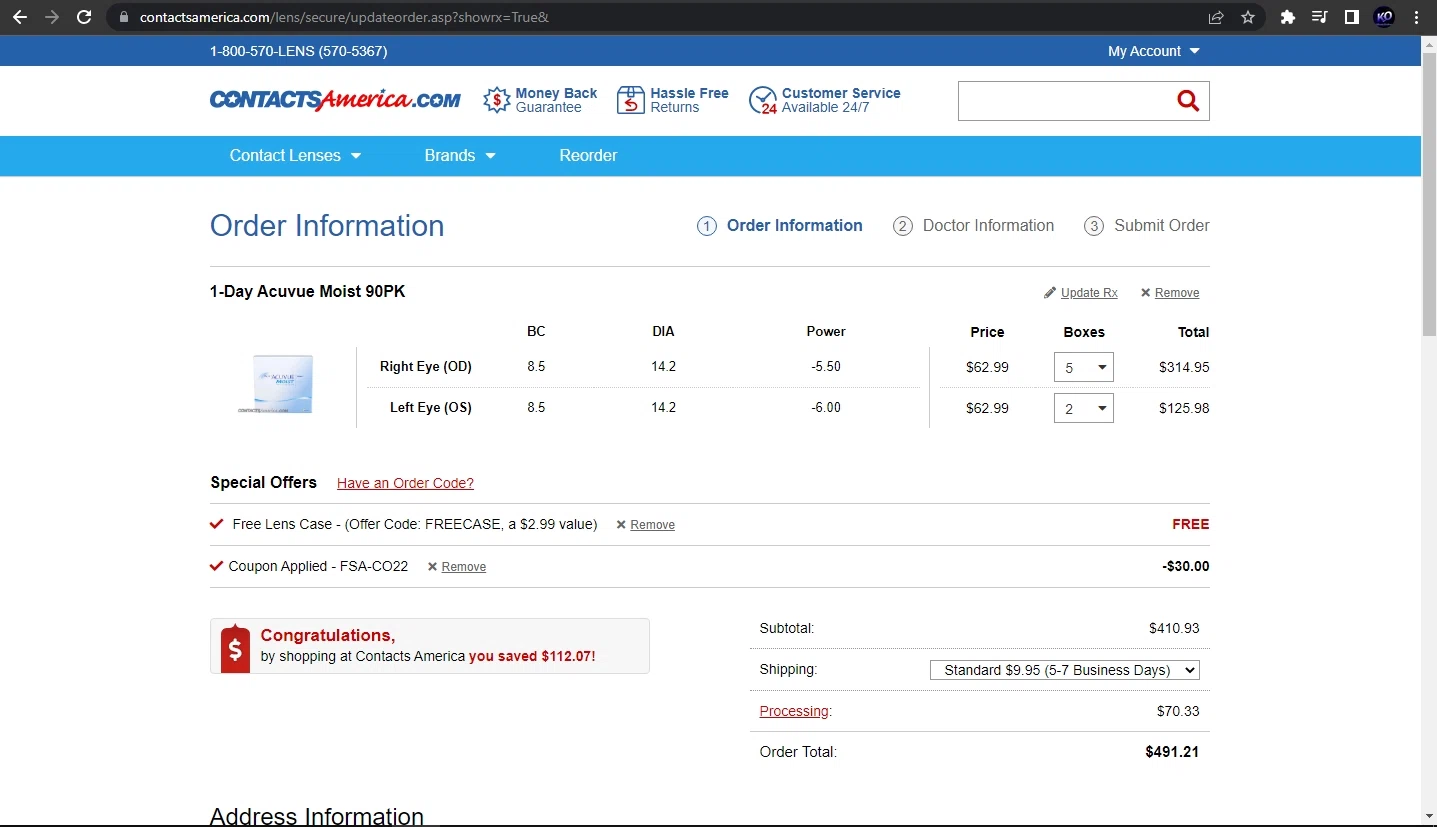Click the 24/7 Customer Service clock icon
1437x827 pixels.
coord(763,100)
